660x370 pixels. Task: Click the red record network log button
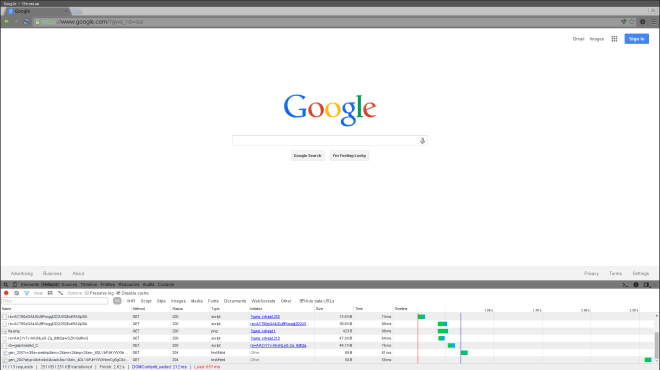click(6, 293)
